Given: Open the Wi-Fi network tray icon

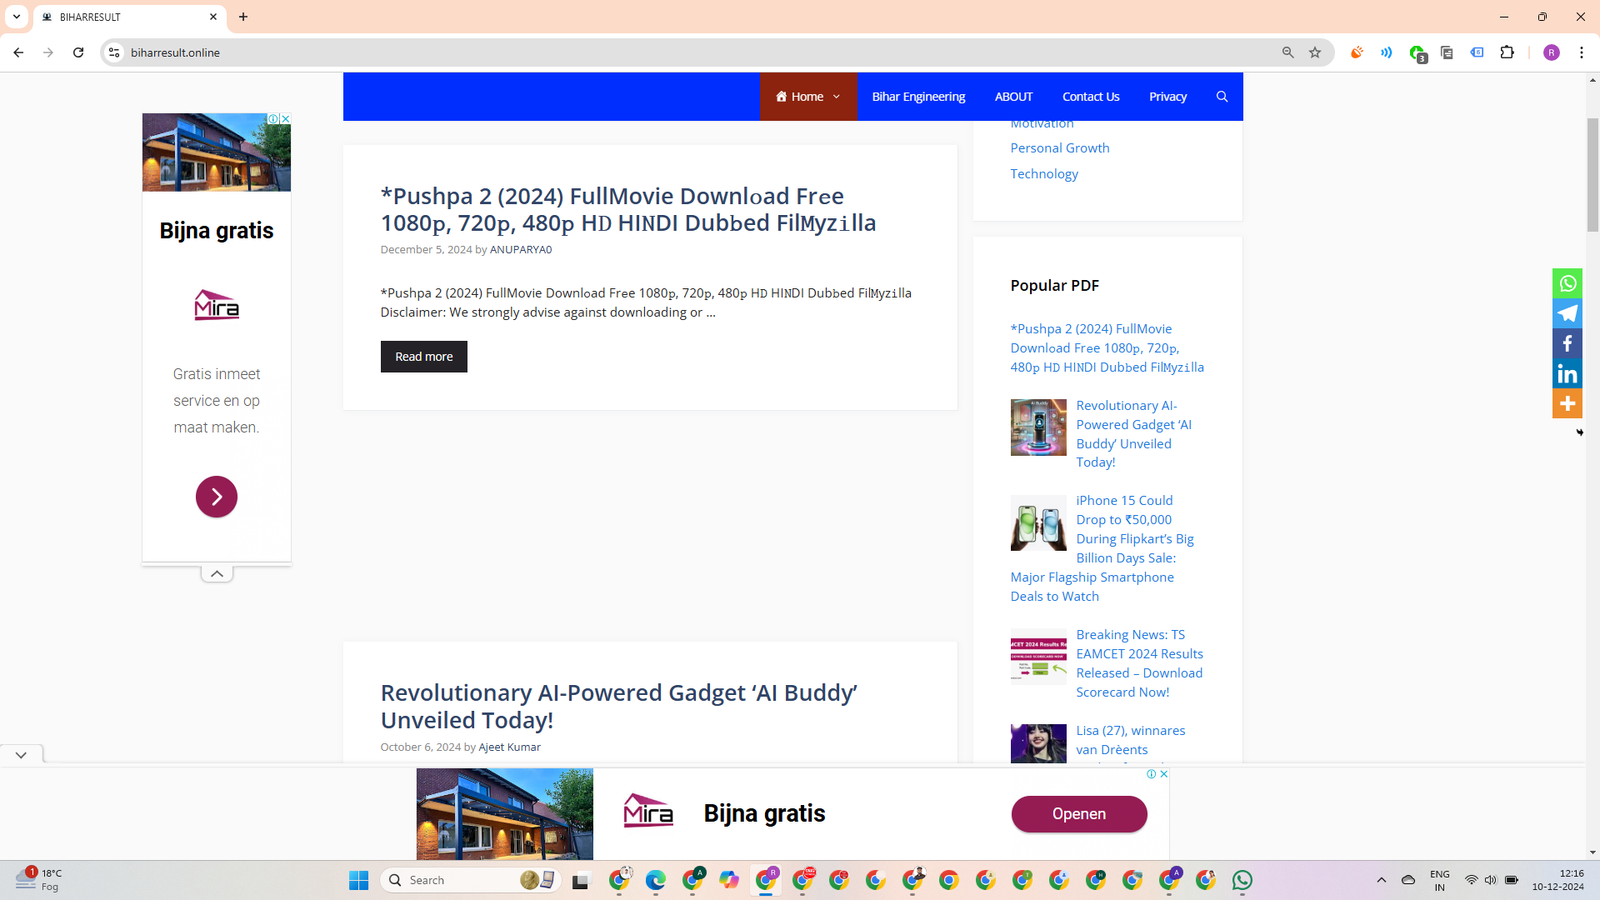Looking at the screenshot, I should (x=1471, y=880).
